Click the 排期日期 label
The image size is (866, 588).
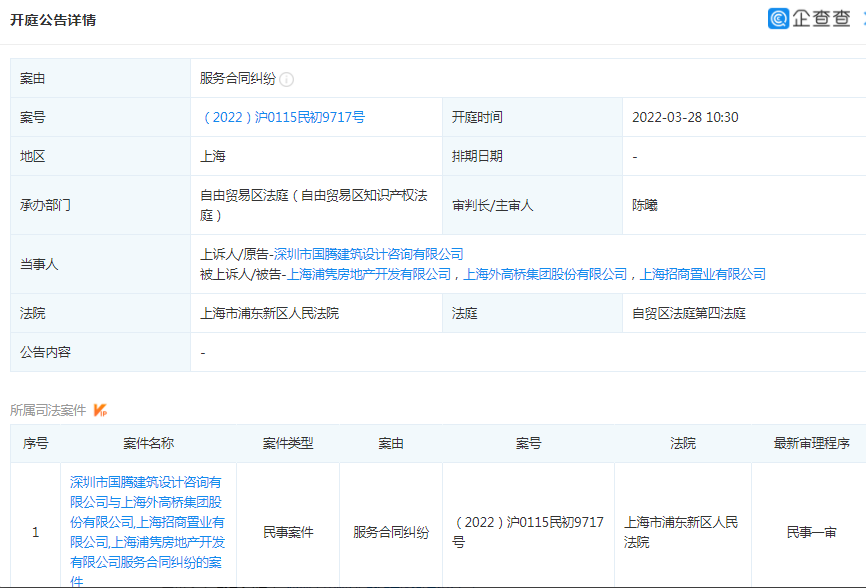(x=477, y=156)
